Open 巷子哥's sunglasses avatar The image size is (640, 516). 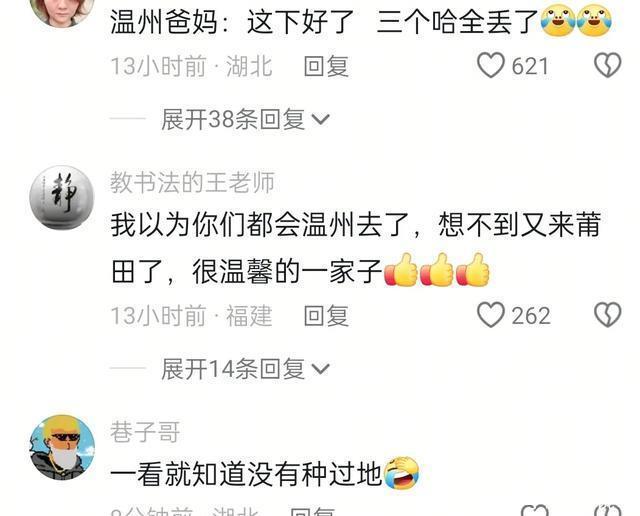(62, 447)
